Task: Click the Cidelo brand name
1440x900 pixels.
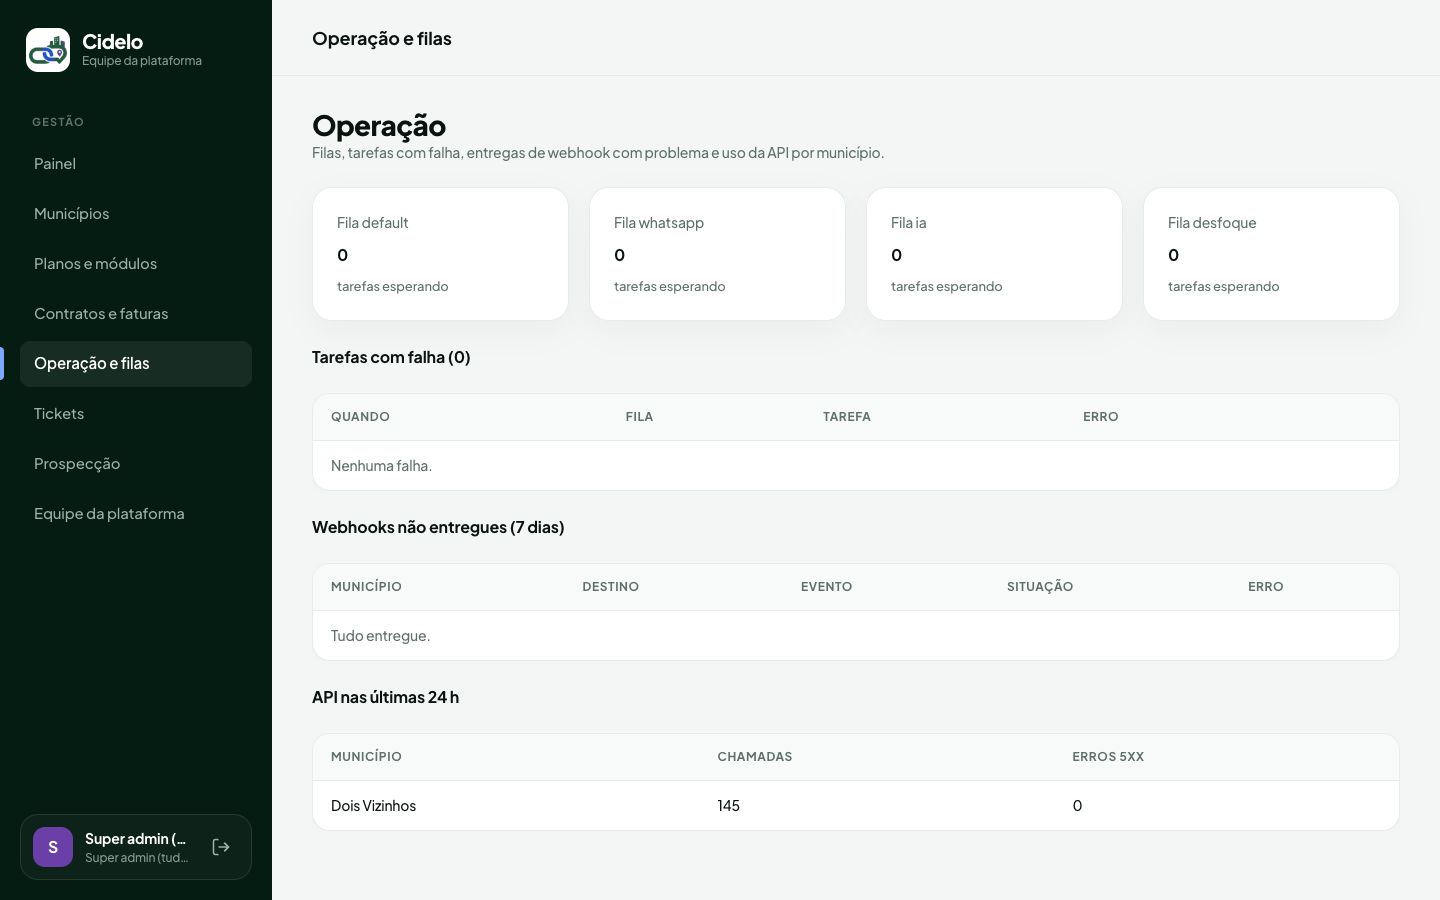Action: [112, 42]
